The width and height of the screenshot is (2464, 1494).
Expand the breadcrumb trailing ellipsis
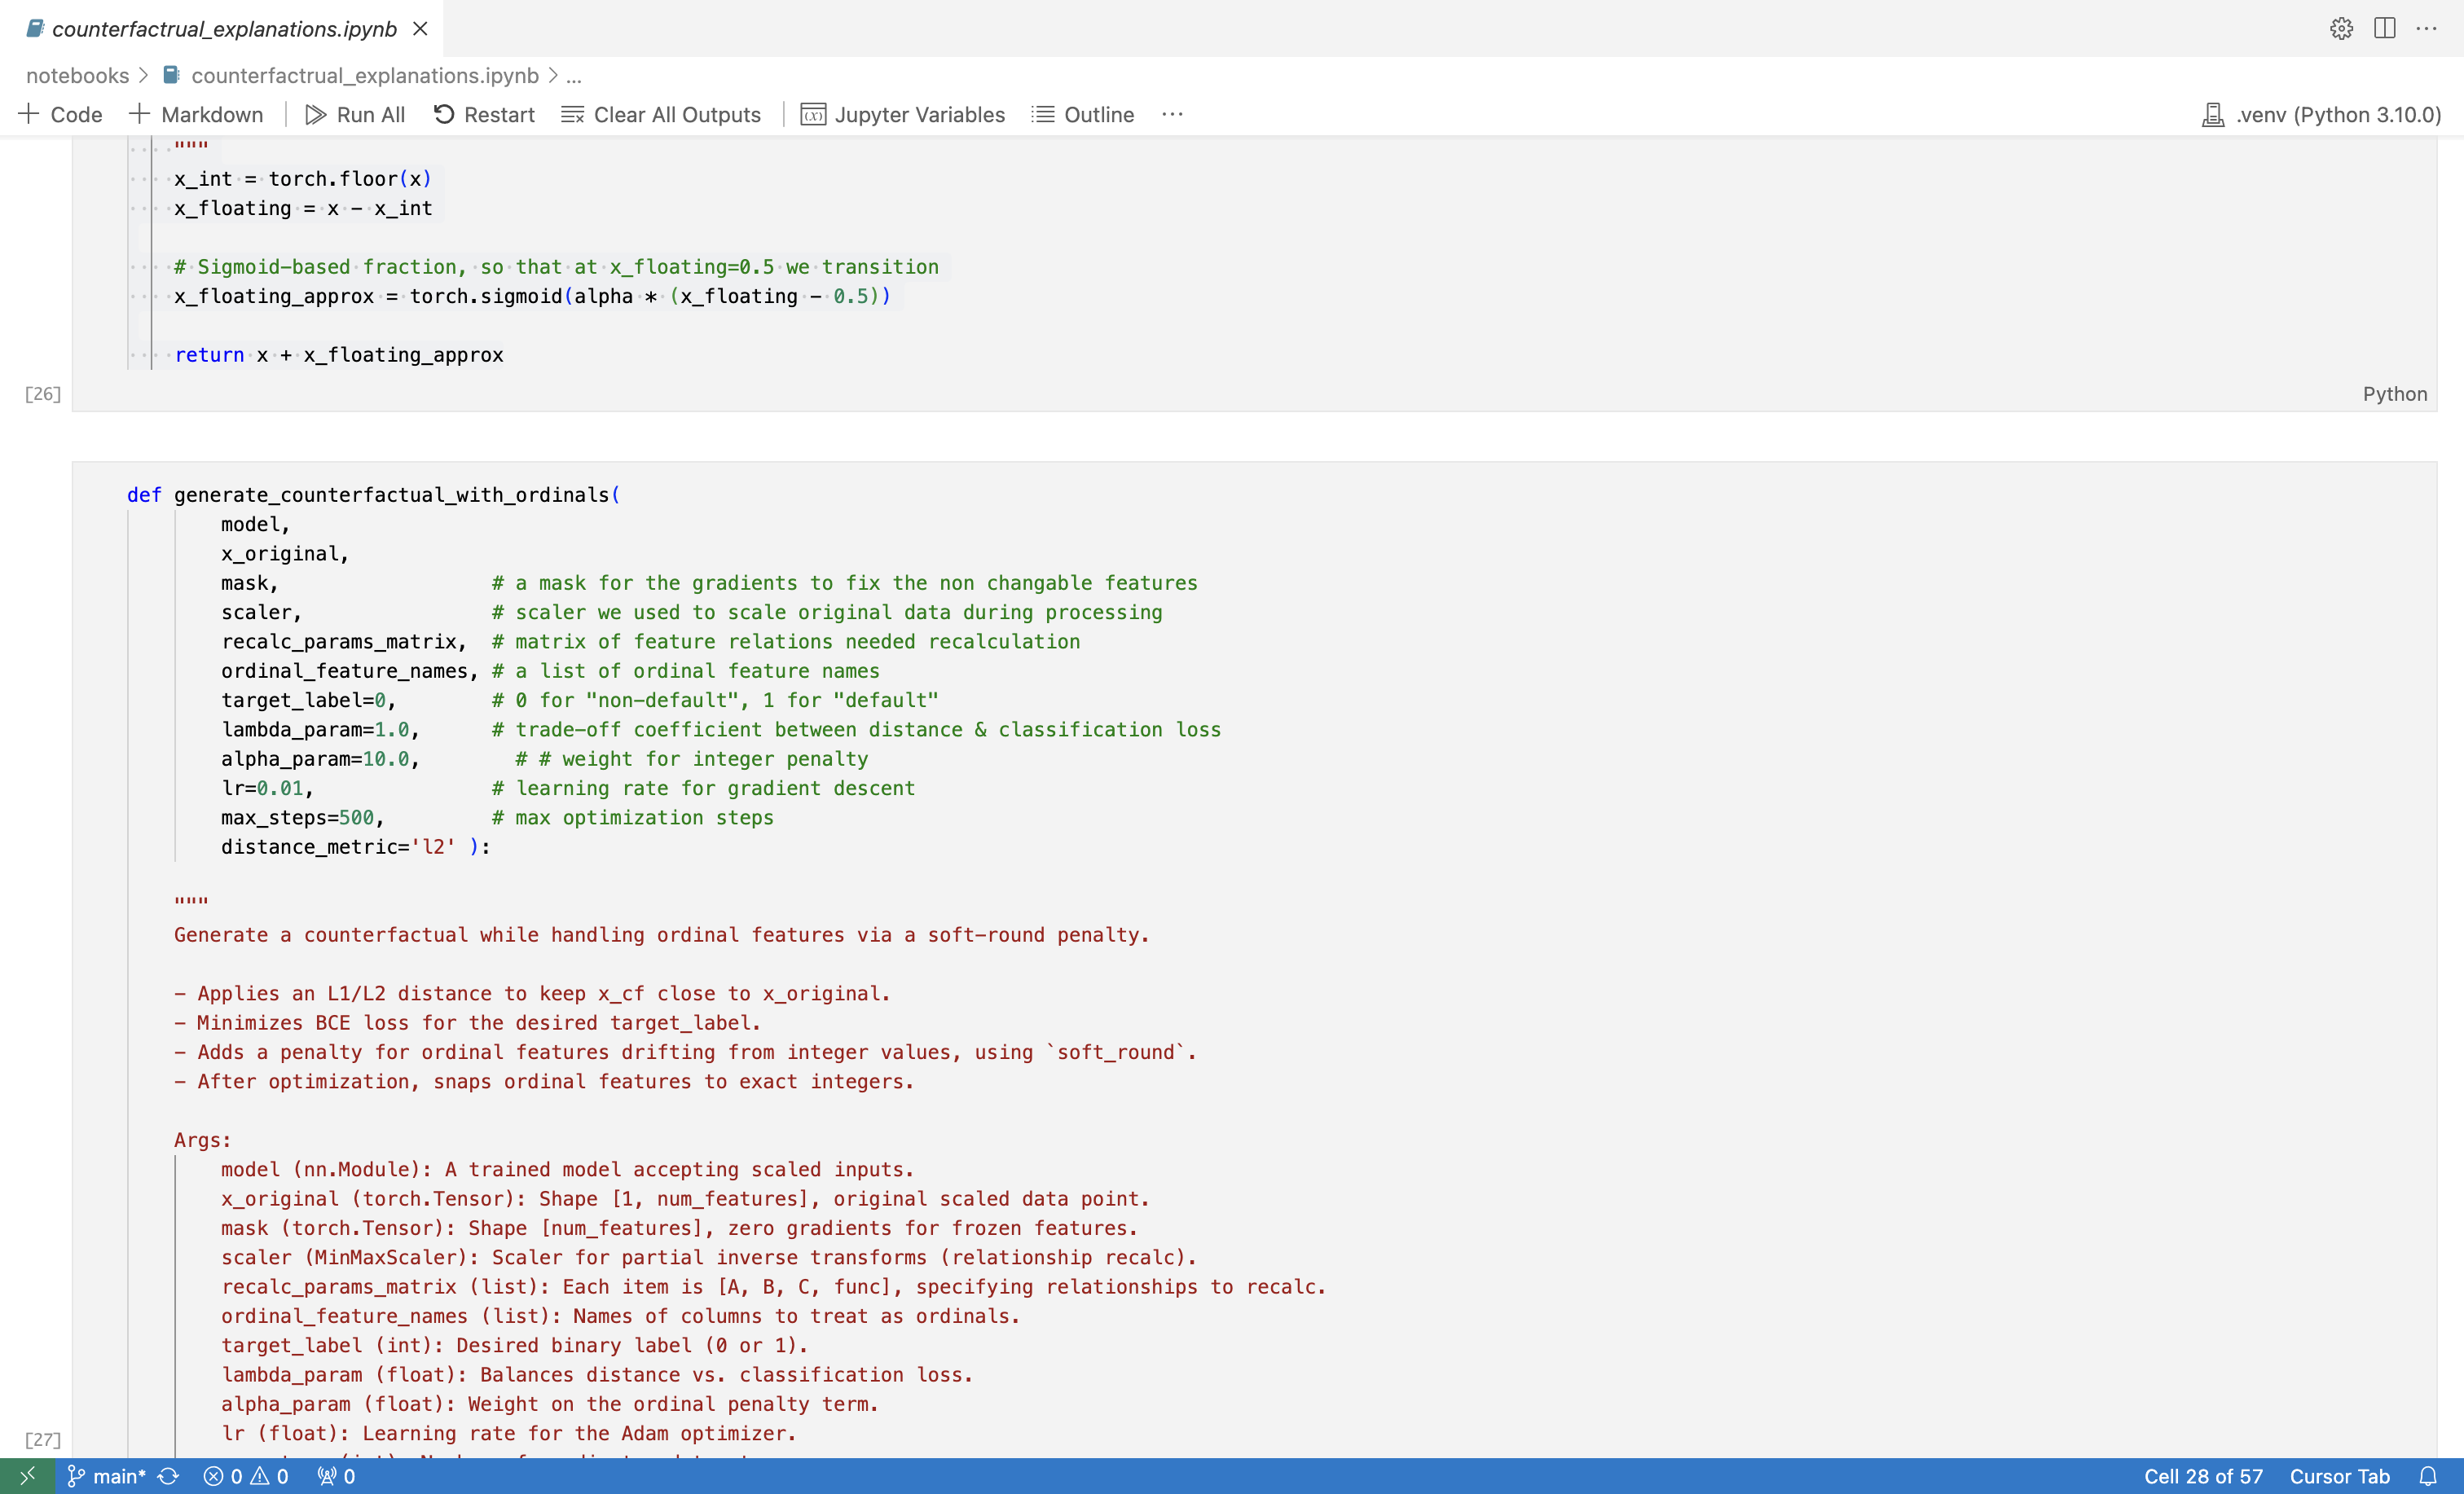(574, 76)
